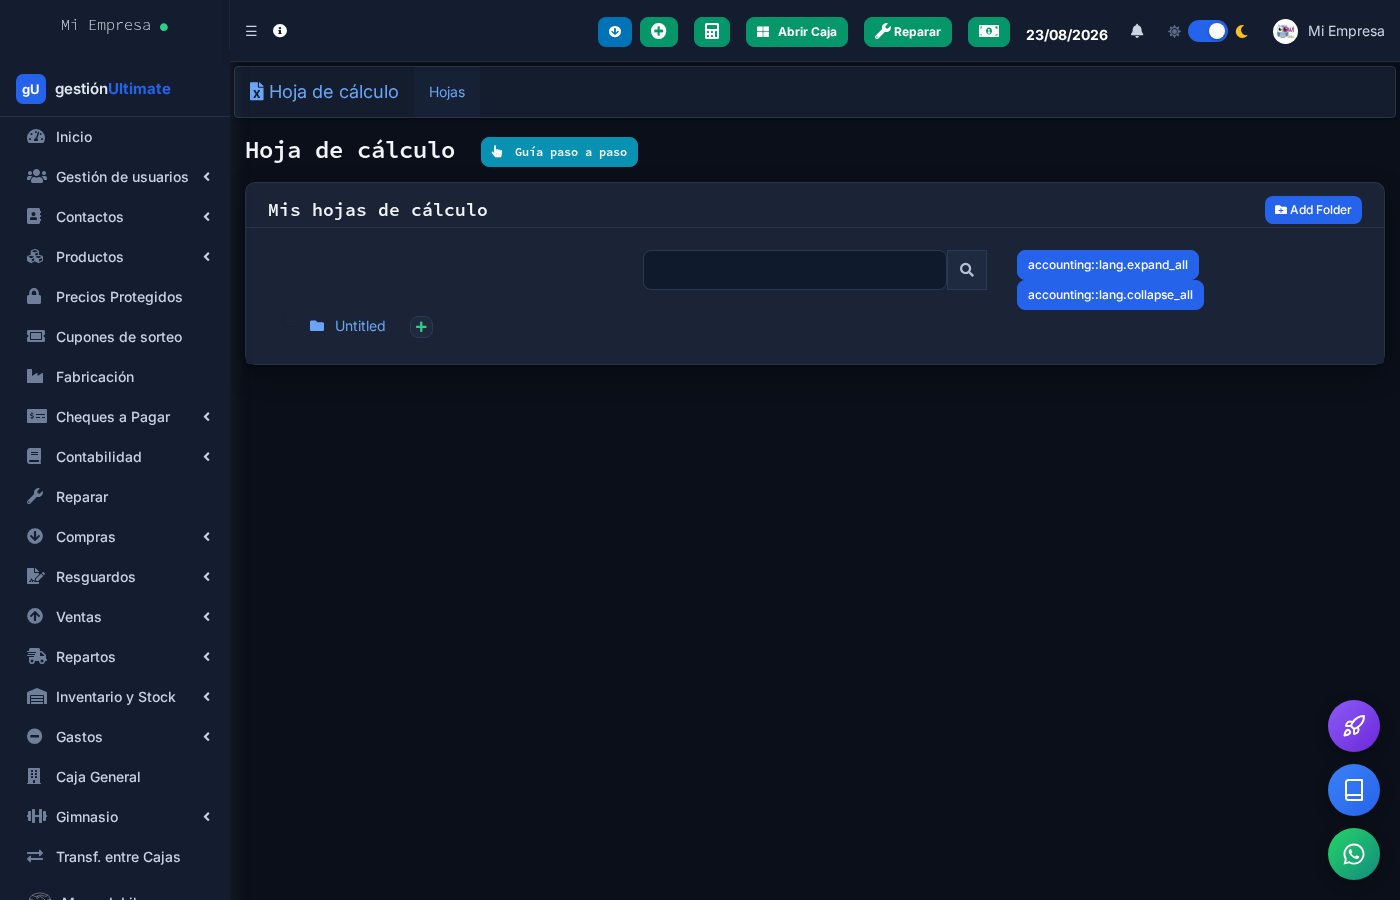Select the Hojas tab

click(x=447, y=92)
